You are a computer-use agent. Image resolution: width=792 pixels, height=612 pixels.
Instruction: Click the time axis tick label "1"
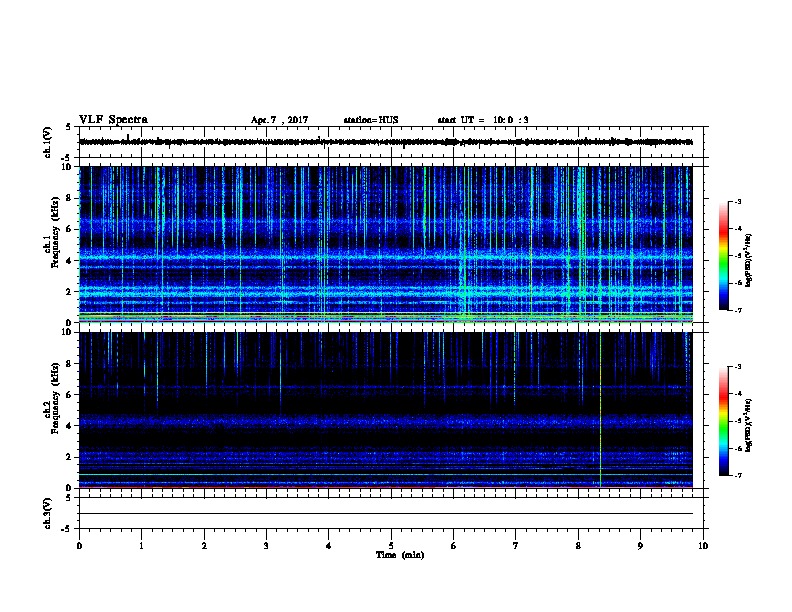point(141,546)
